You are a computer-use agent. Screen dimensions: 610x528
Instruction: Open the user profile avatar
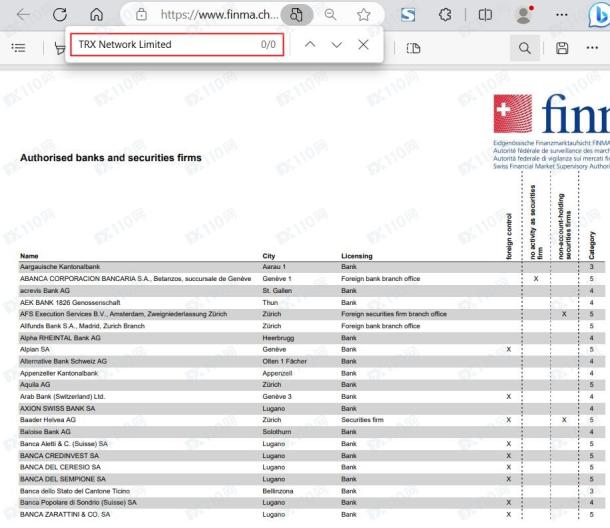tap(524, 15)
